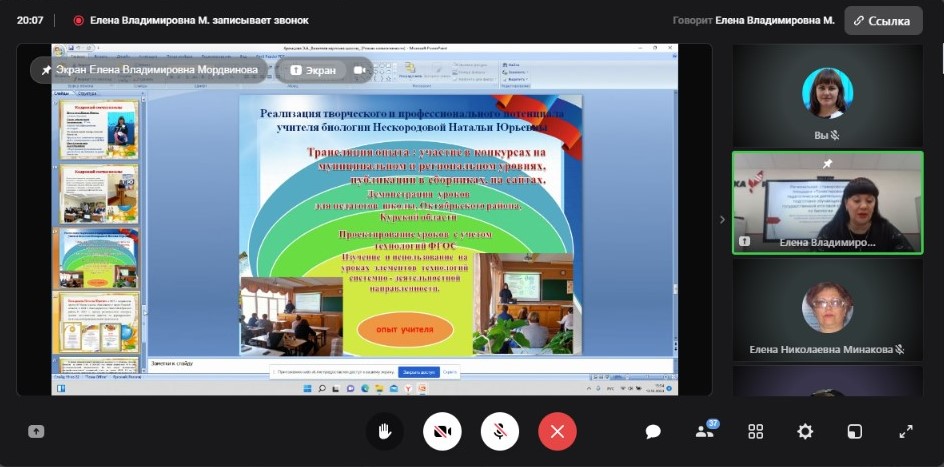Turn on your camera
This screenshot has width=944, height=467.
tap(442, 431)
